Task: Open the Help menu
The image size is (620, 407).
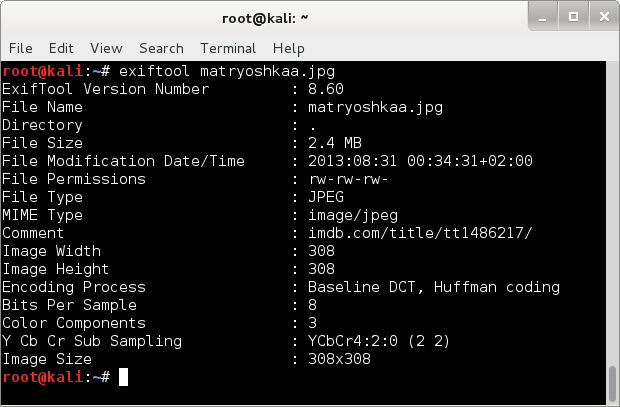Action: click(x=289, y=48)
